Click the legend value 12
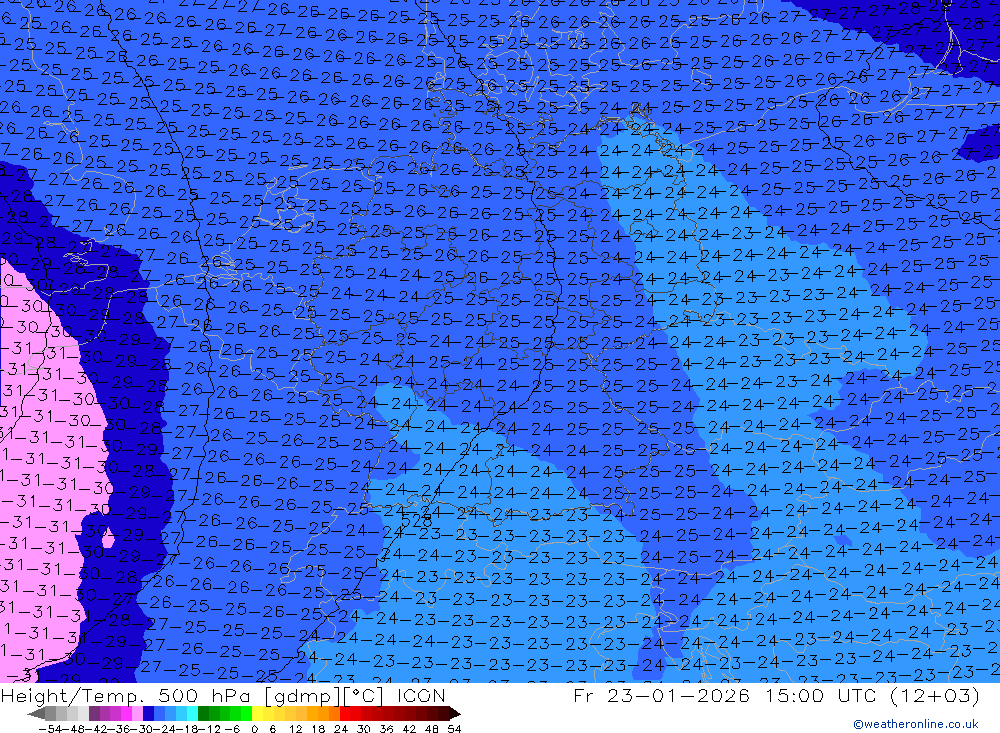The image size is (1000, 733). (x=296, y=729)
